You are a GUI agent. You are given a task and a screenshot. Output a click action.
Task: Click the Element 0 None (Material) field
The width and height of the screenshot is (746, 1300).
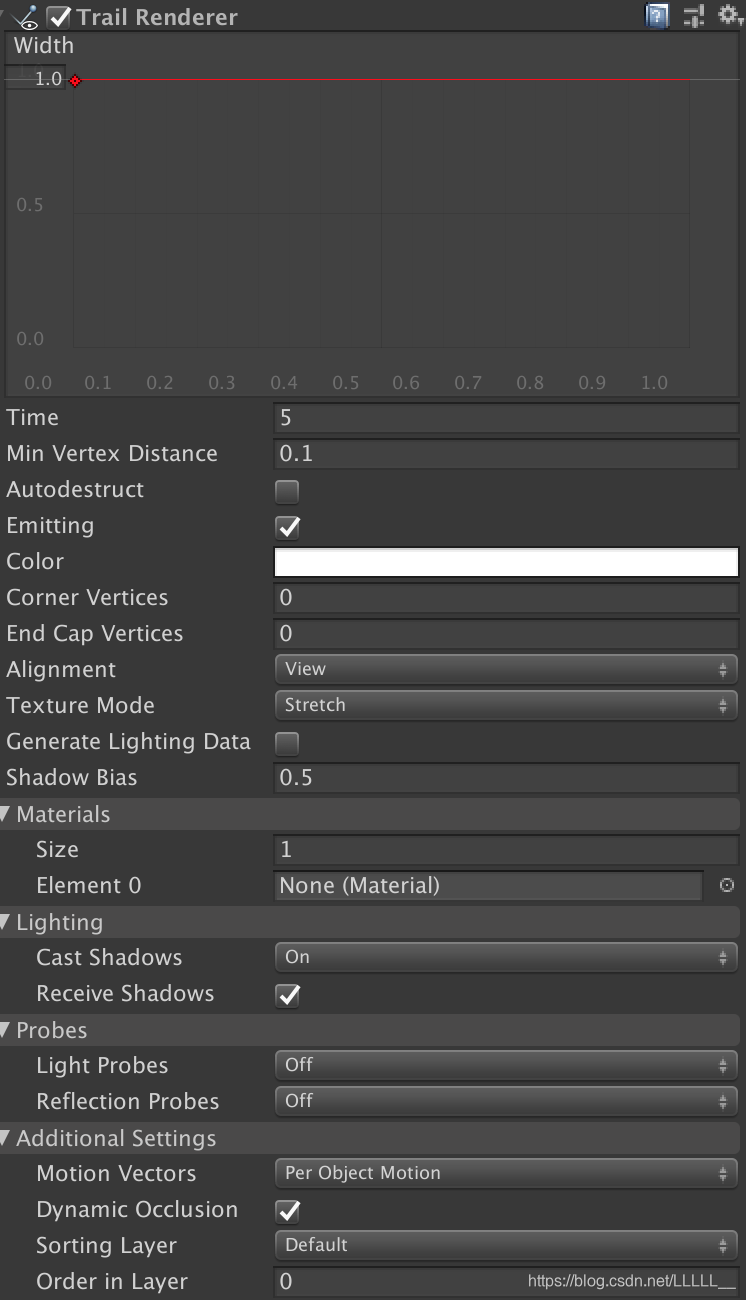tap(489, 886)
